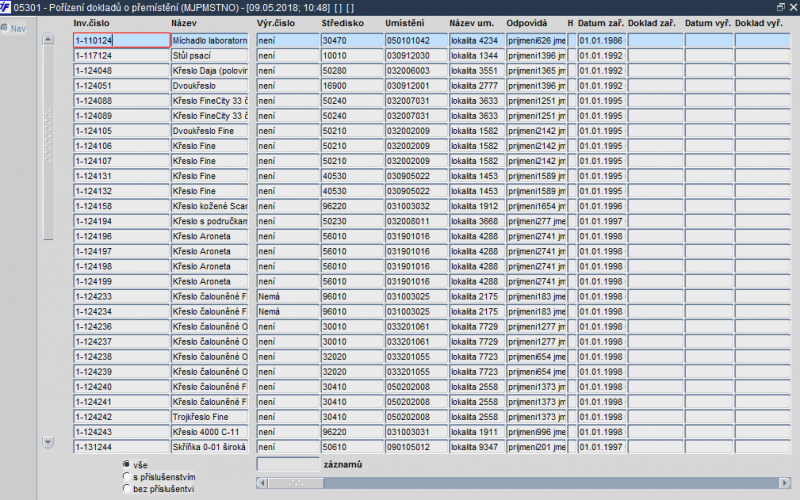Click the 'Odpovídá' column header
Viewport: 800px width, 500px height.
coord(527,23)
